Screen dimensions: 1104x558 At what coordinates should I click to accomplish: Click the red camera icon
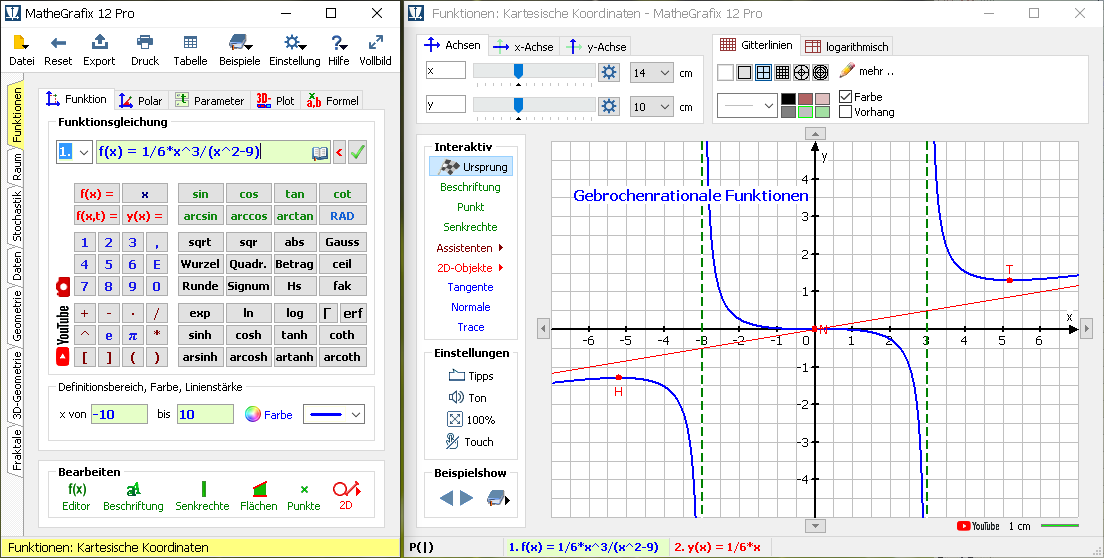click(x=63, y=286)
